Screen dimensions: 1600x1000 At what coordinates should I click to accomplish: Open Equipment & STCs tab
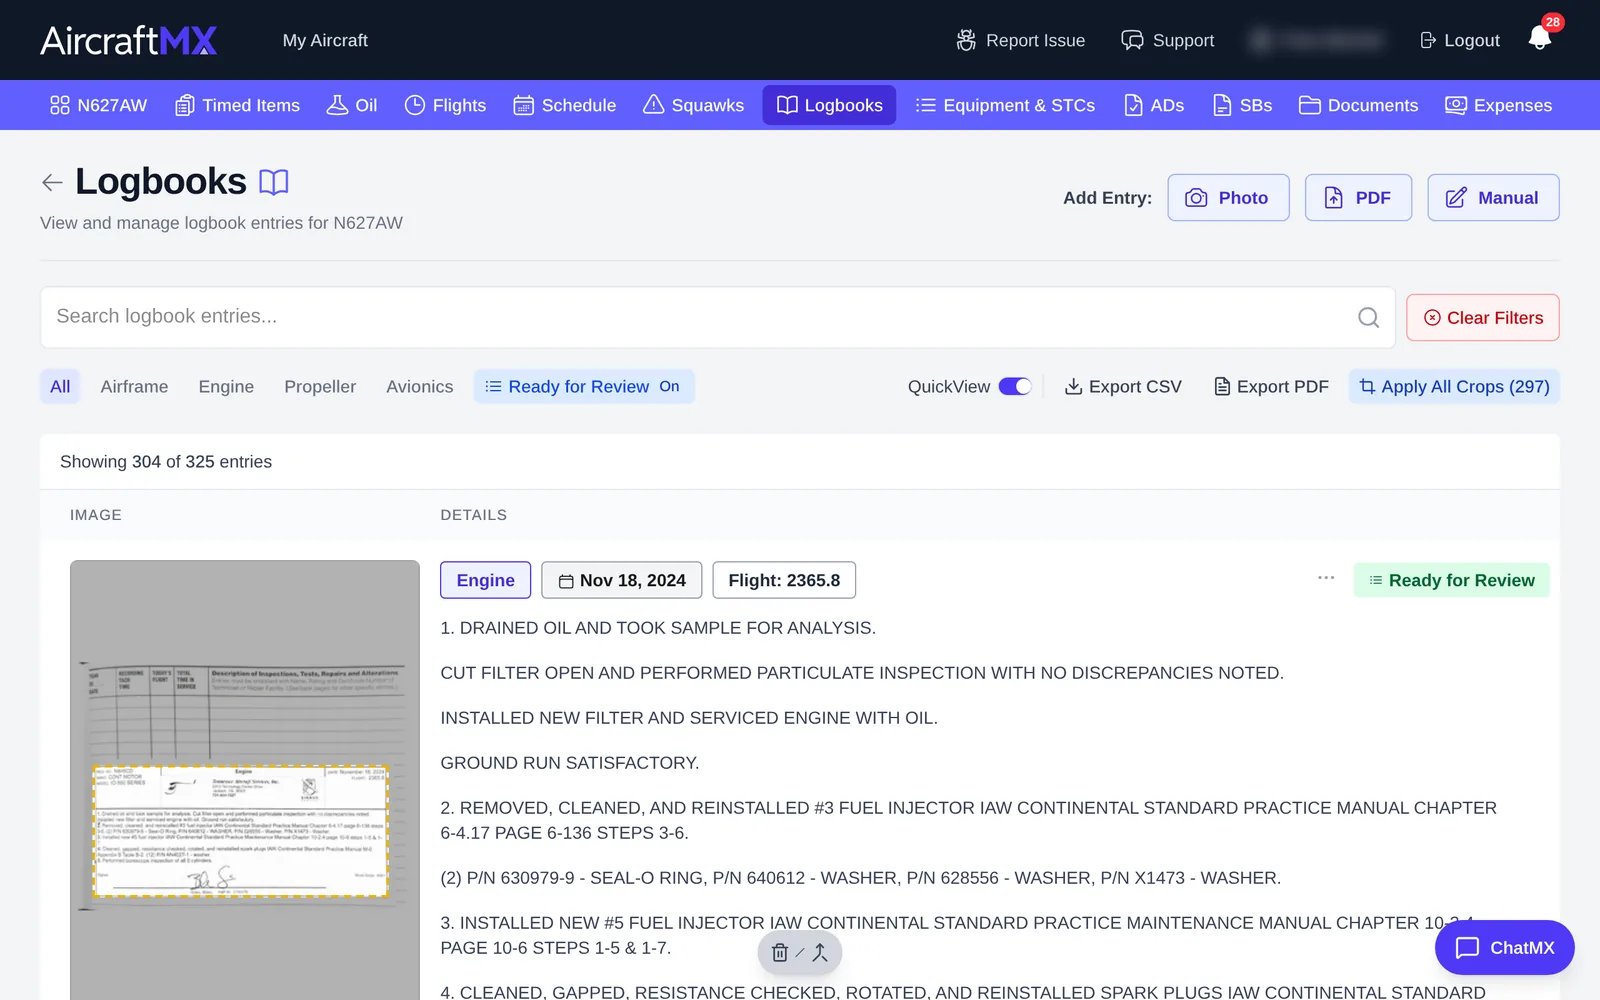click(x=1005, y=105)
